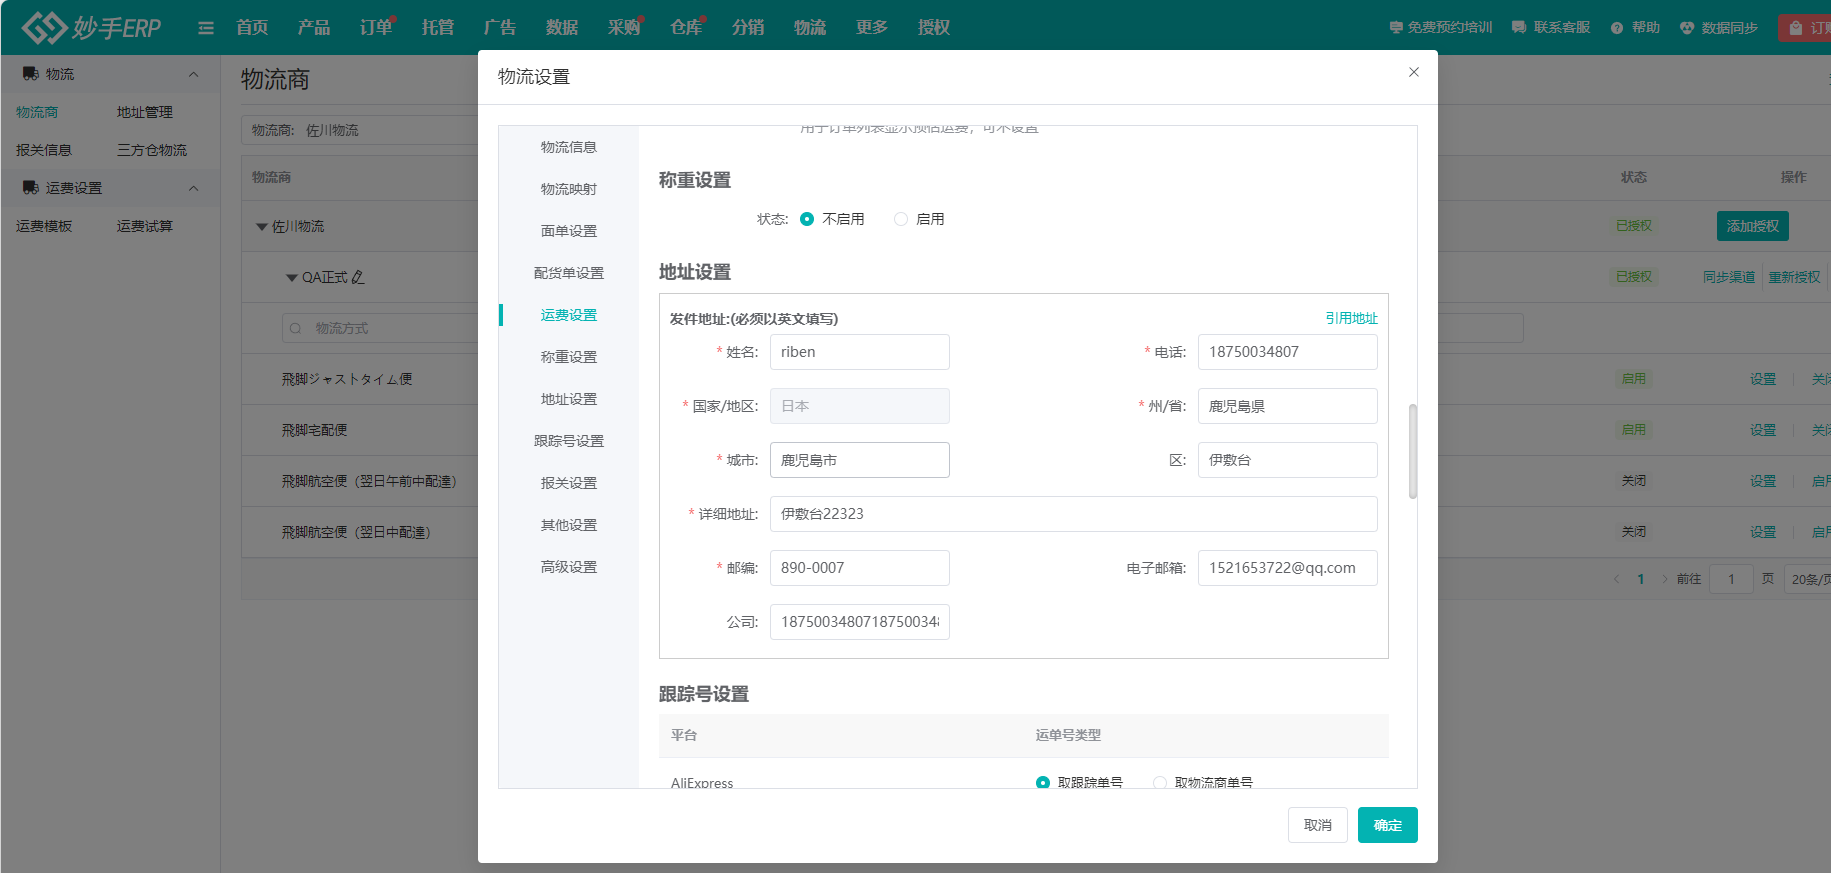The image size is (1831, 873).
Task: Jump to the 报关设置 section
Action: pyautogui.click(x=568, y=483)
